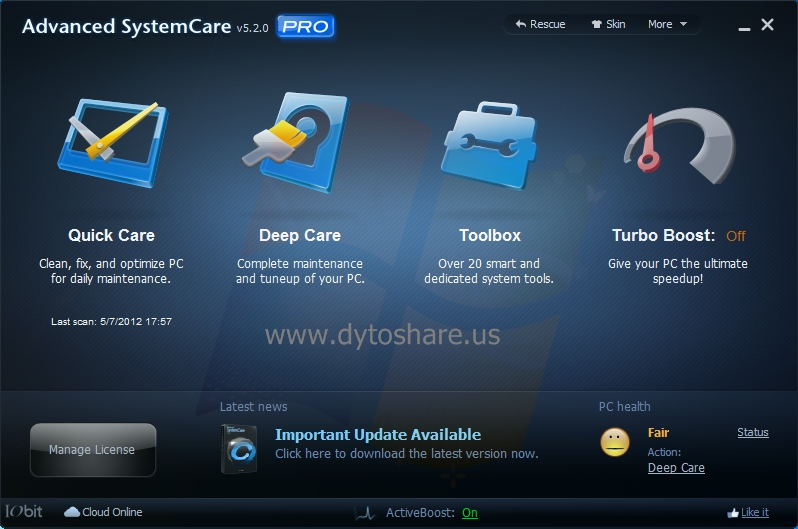Image resolution: width=798 pixels, height=529 pixels.
Task: Click 'Last scan: 5/7/2012 17:57' text
Action: 111,321
